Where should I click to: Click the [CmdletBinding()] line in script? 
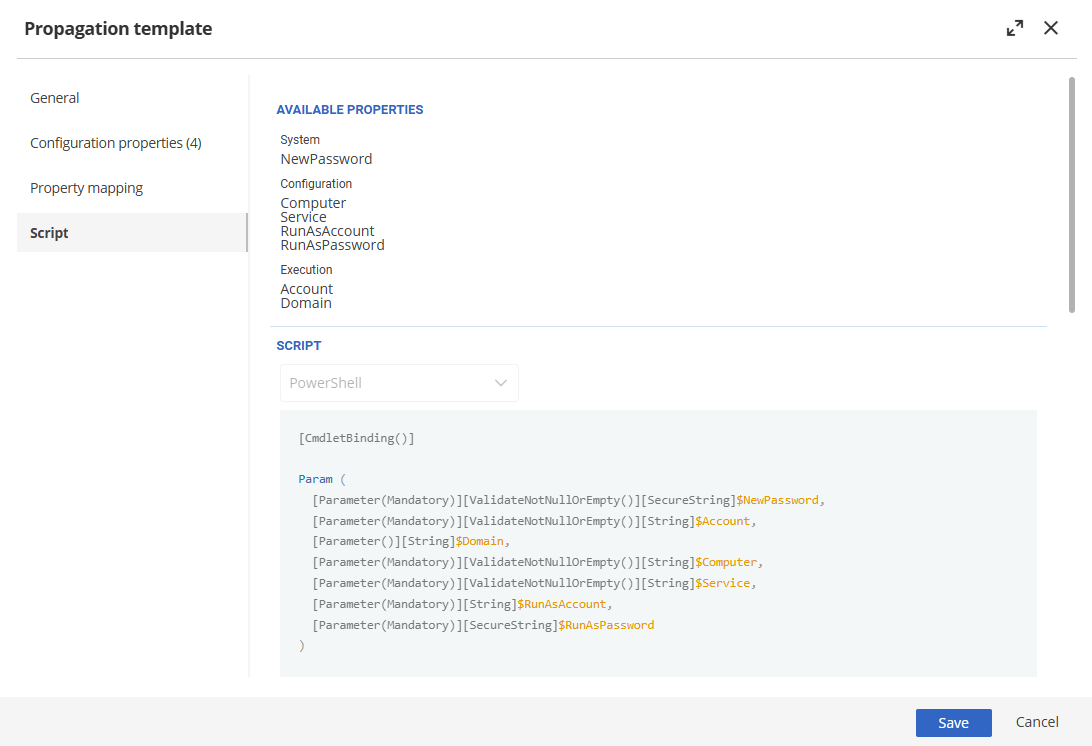coord(356,438)
